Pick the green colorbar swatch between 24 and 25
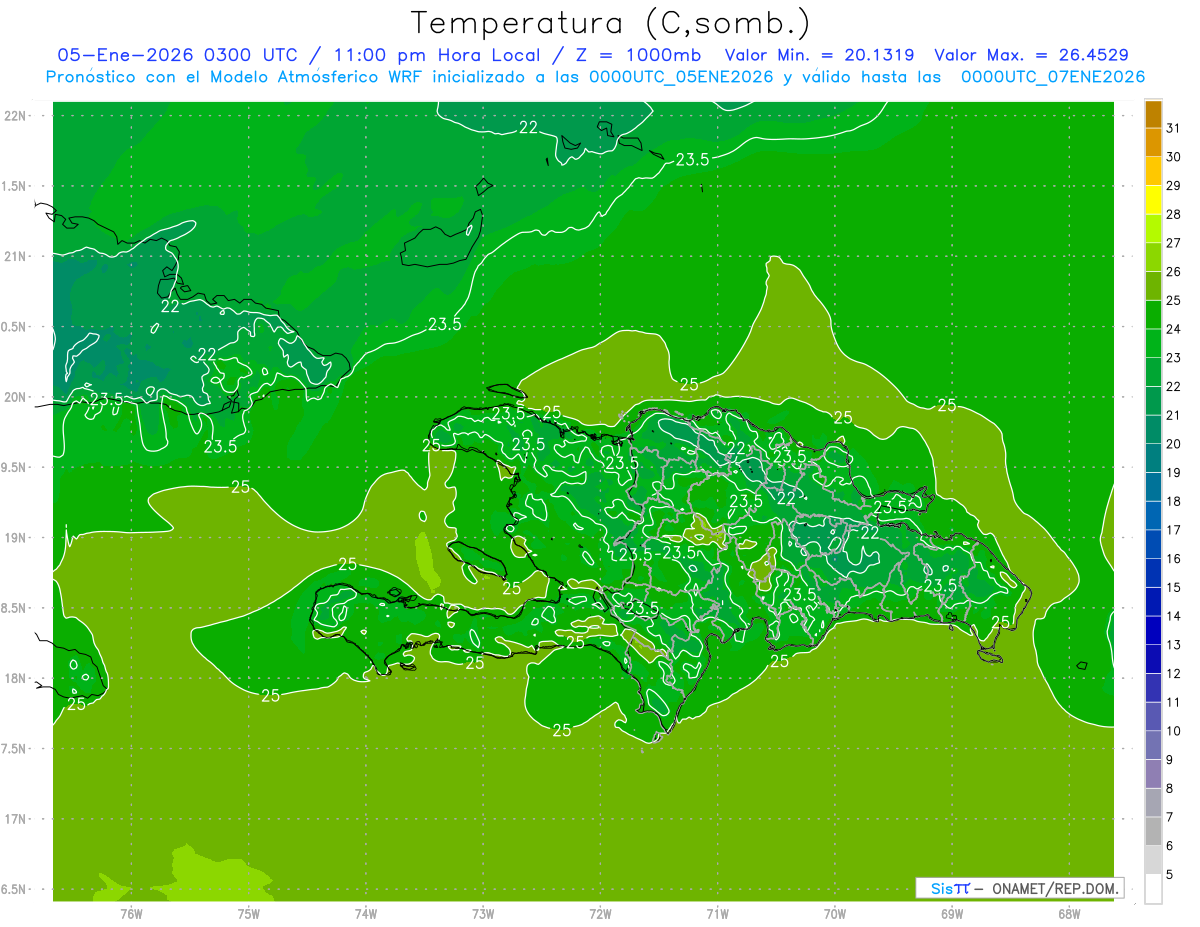Image resolution: width=1200 pixels, height=927 pixels. (x=1153, y=314)
